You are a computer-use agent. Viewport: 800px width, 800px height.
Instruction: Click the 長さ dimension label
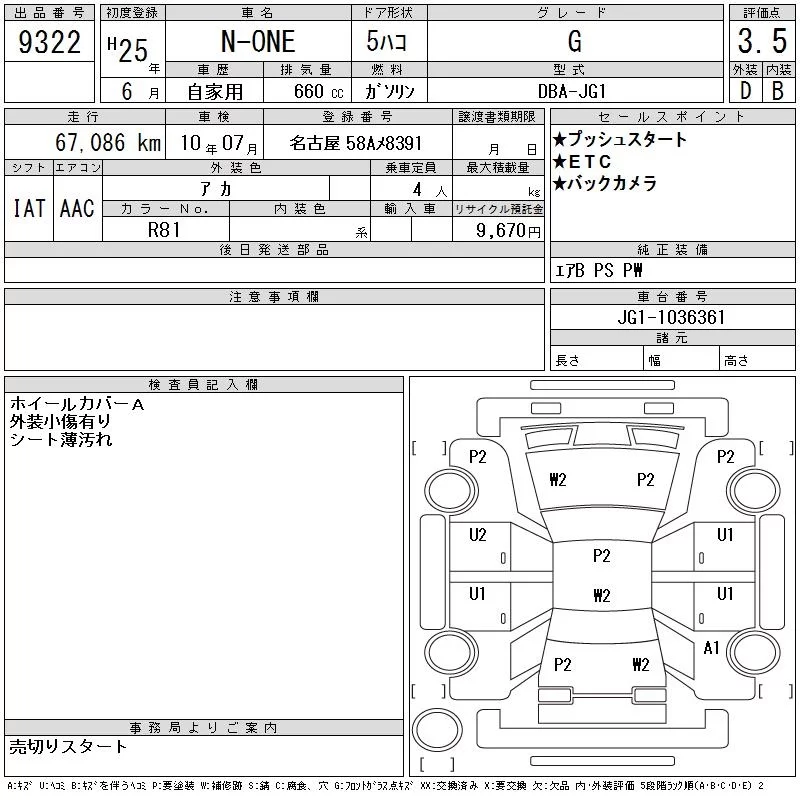[567, 361]
